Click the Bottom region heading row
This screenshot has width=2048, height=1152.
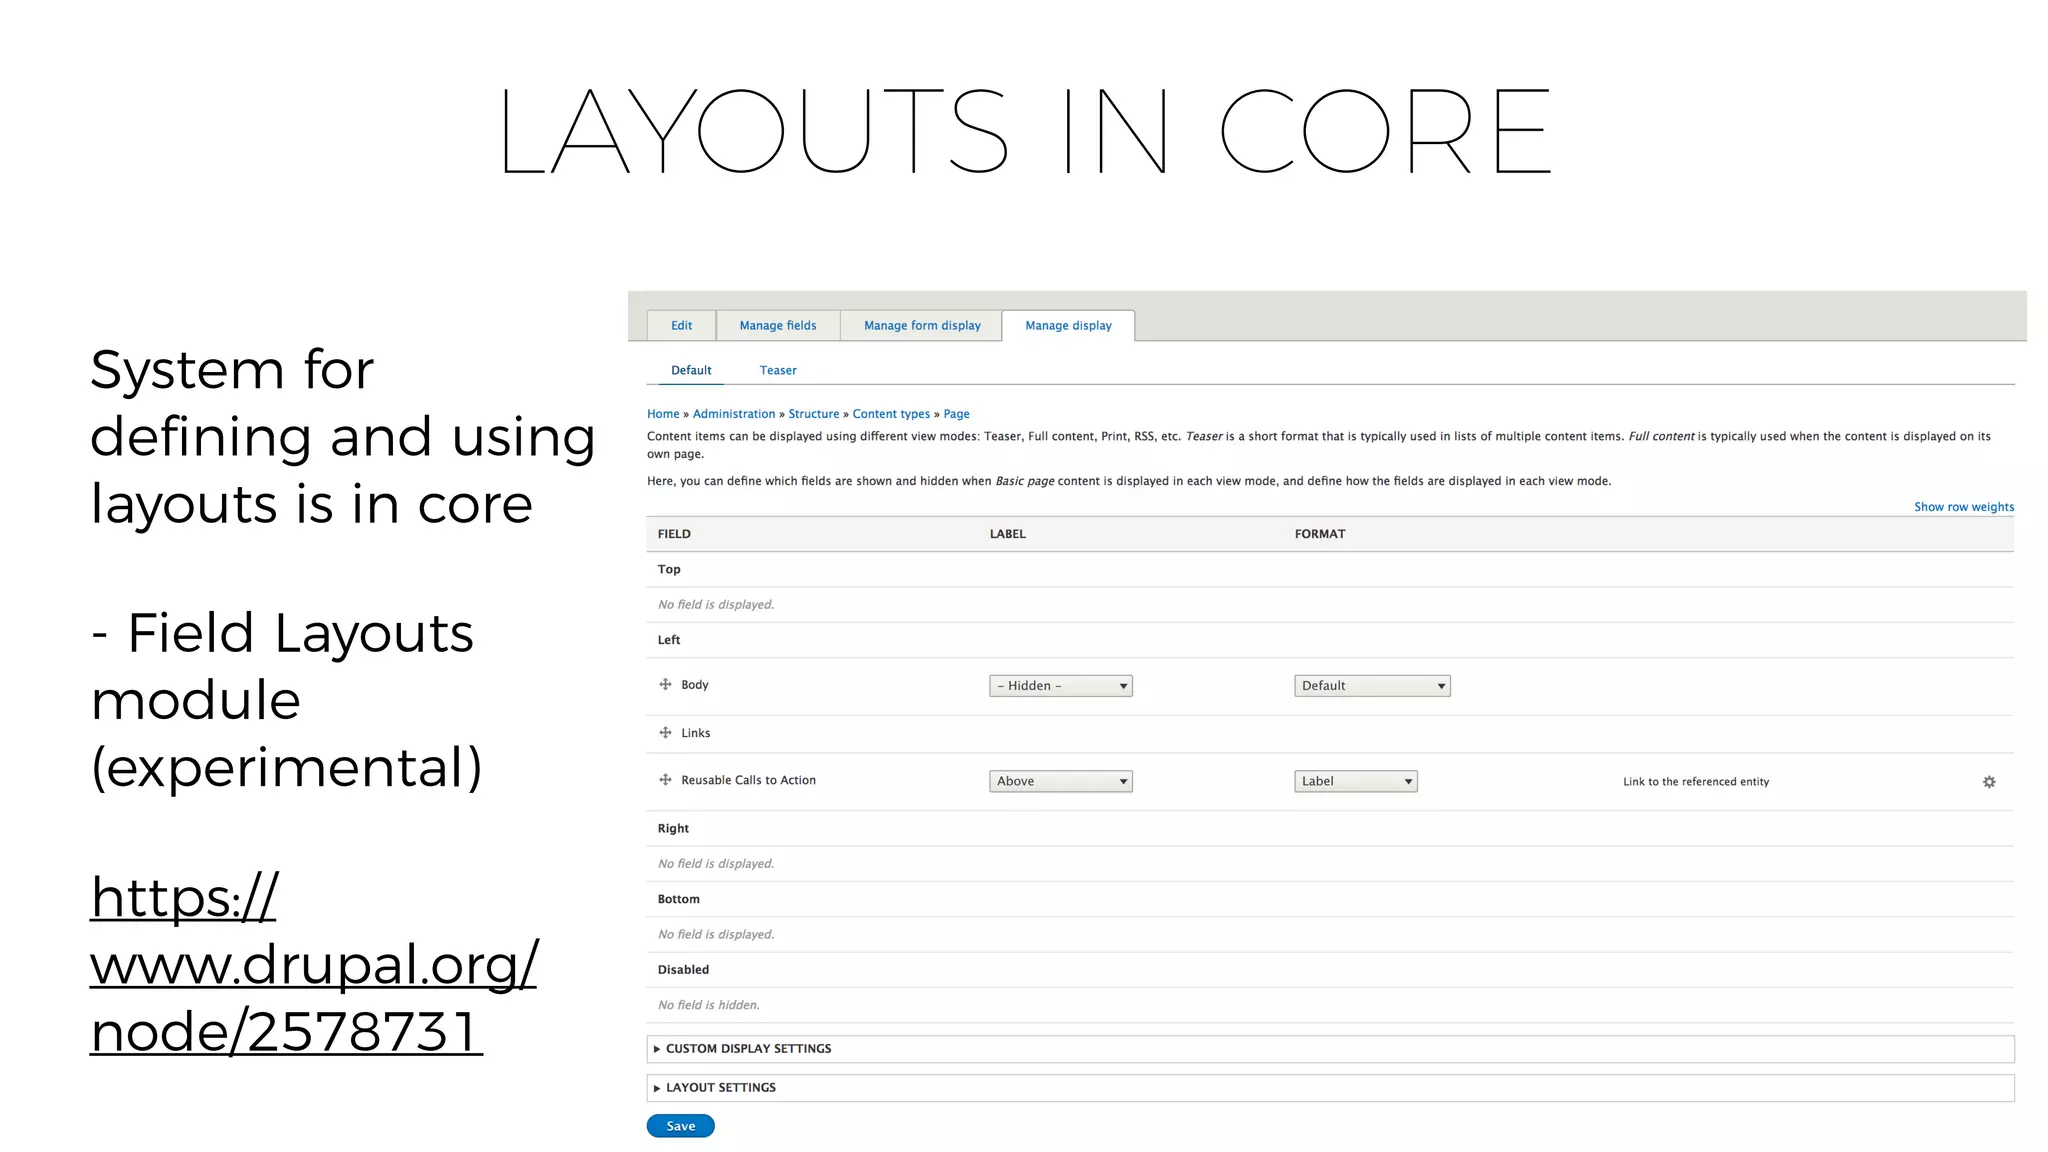[1330, 899]
